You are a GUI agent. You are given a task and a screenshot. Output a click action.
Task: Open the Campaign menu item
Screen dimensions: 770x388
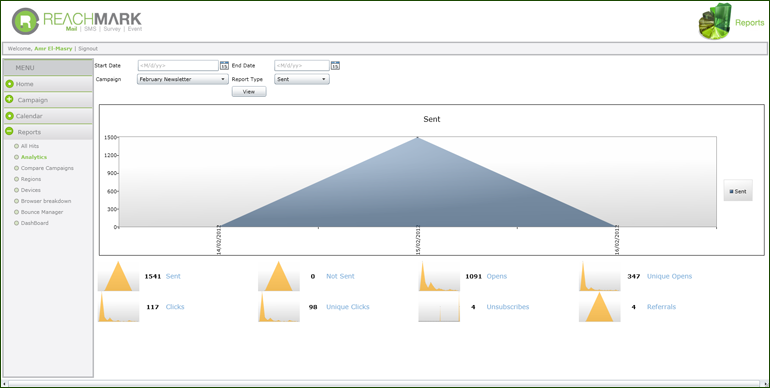pos(48,100)
